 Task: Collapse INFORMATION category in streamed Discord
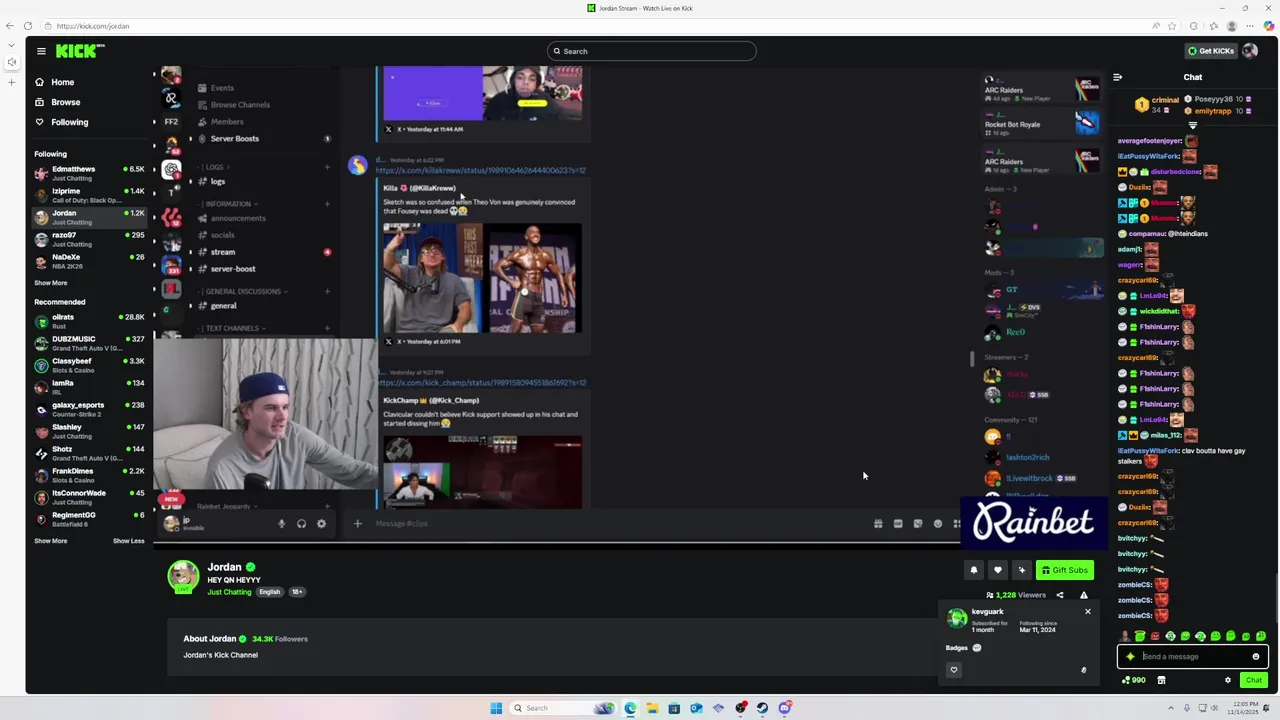tap(228, 204)
